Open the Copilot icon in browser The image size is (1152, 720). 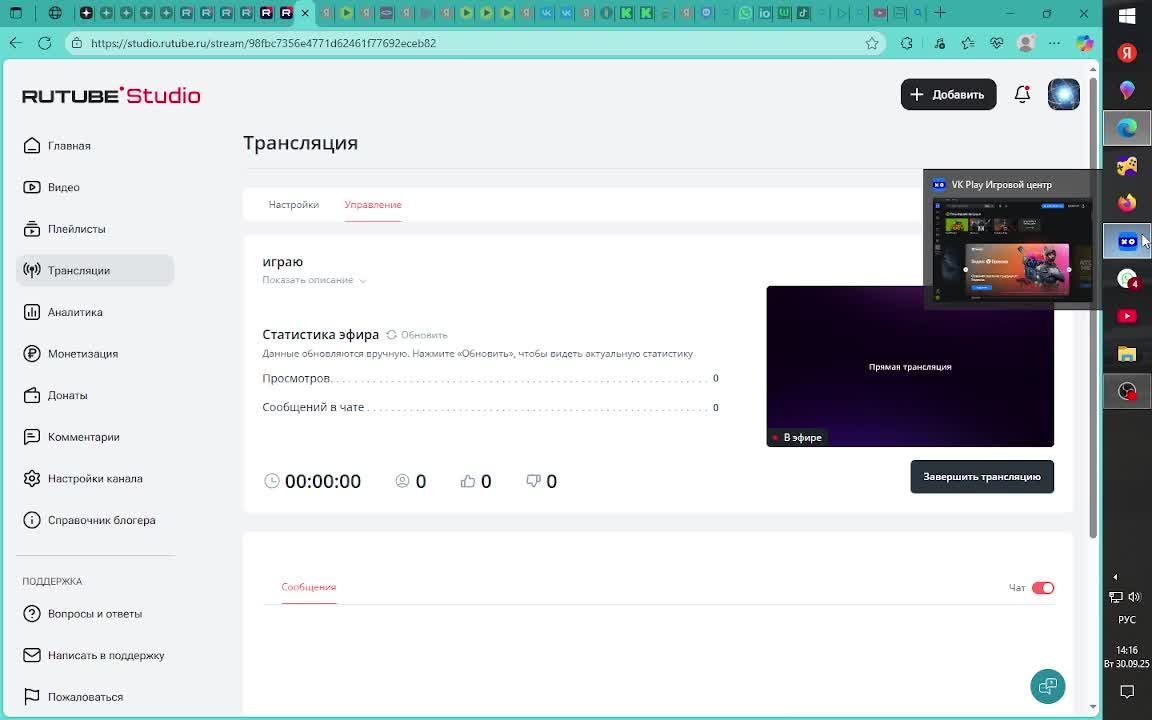(x=1084, y=43)
